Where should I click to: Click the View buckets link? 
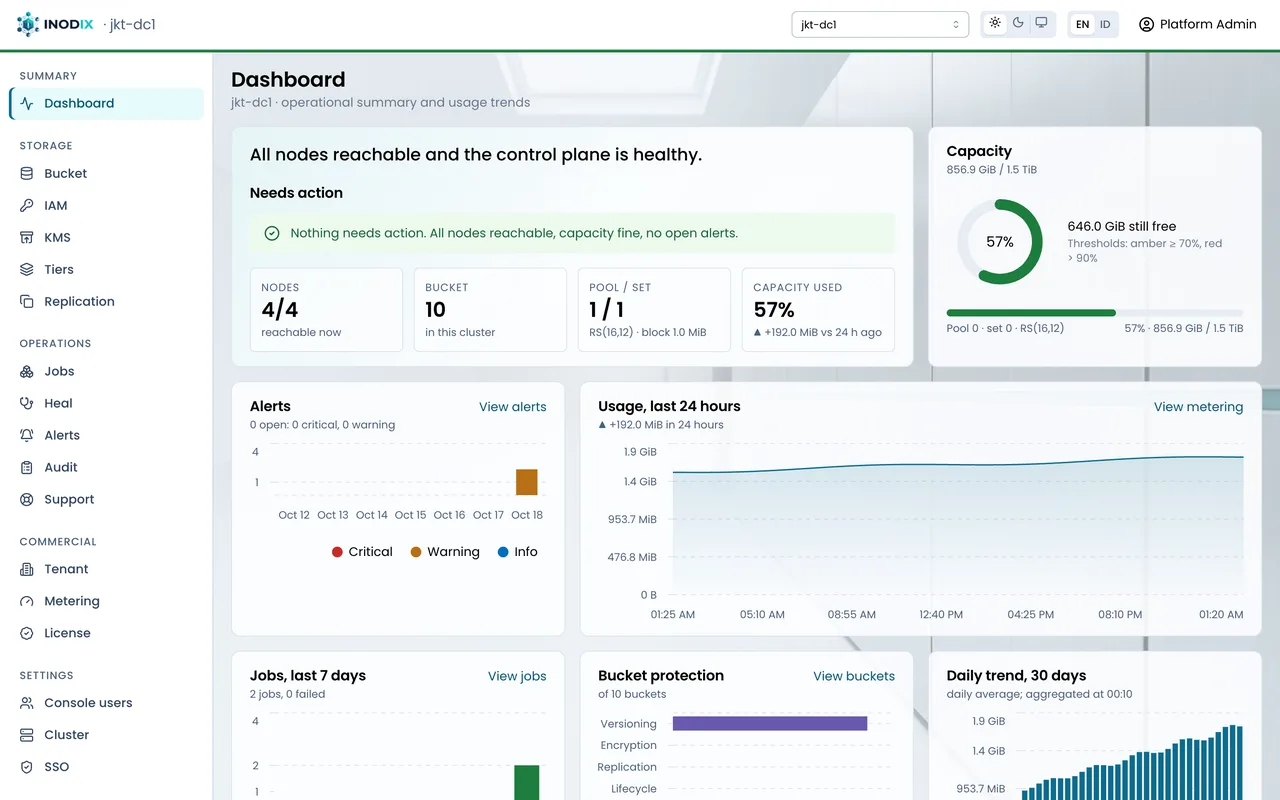(854, 676)
